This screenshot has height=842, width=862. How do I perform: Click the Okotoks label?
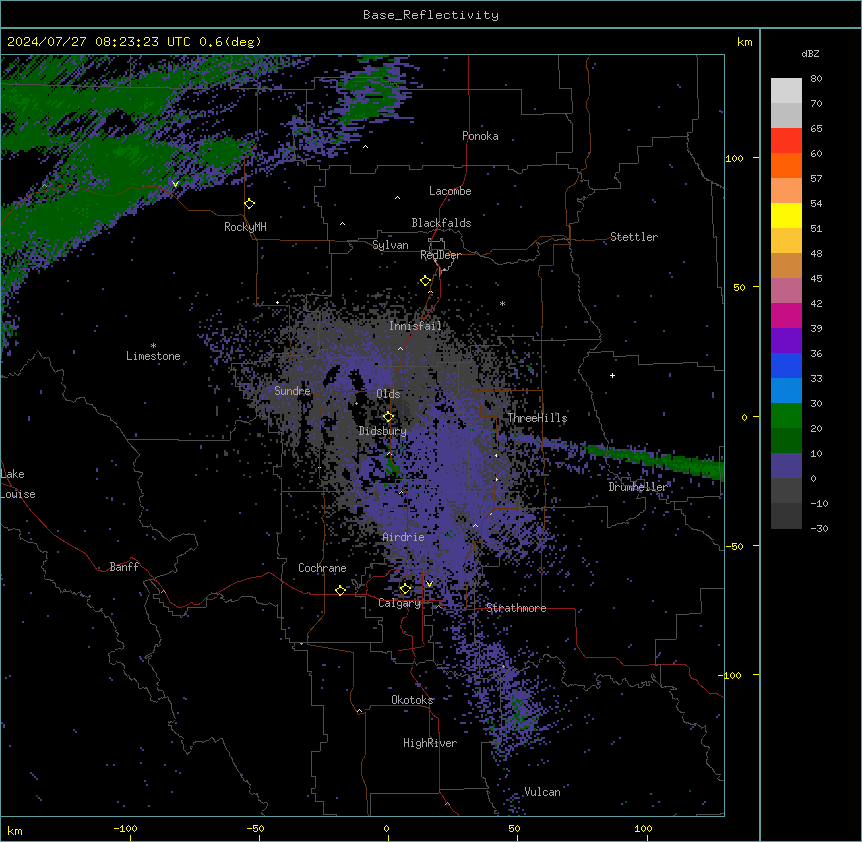tap(412, 700)
